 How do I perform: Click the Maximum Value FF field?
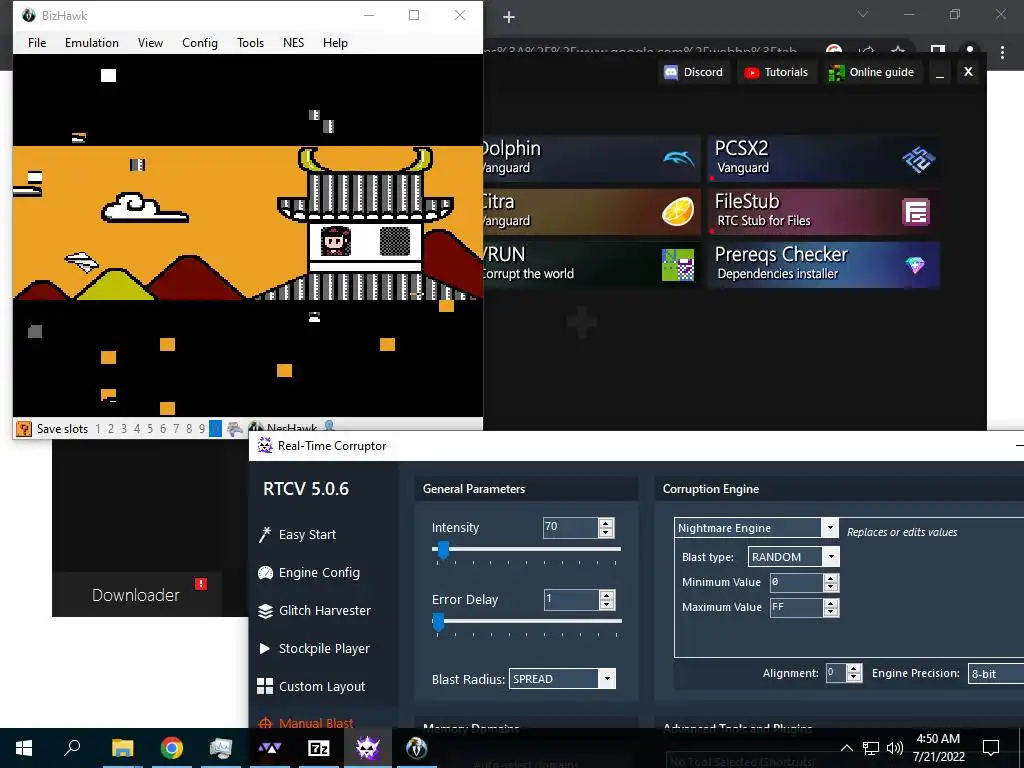(797, 607)
